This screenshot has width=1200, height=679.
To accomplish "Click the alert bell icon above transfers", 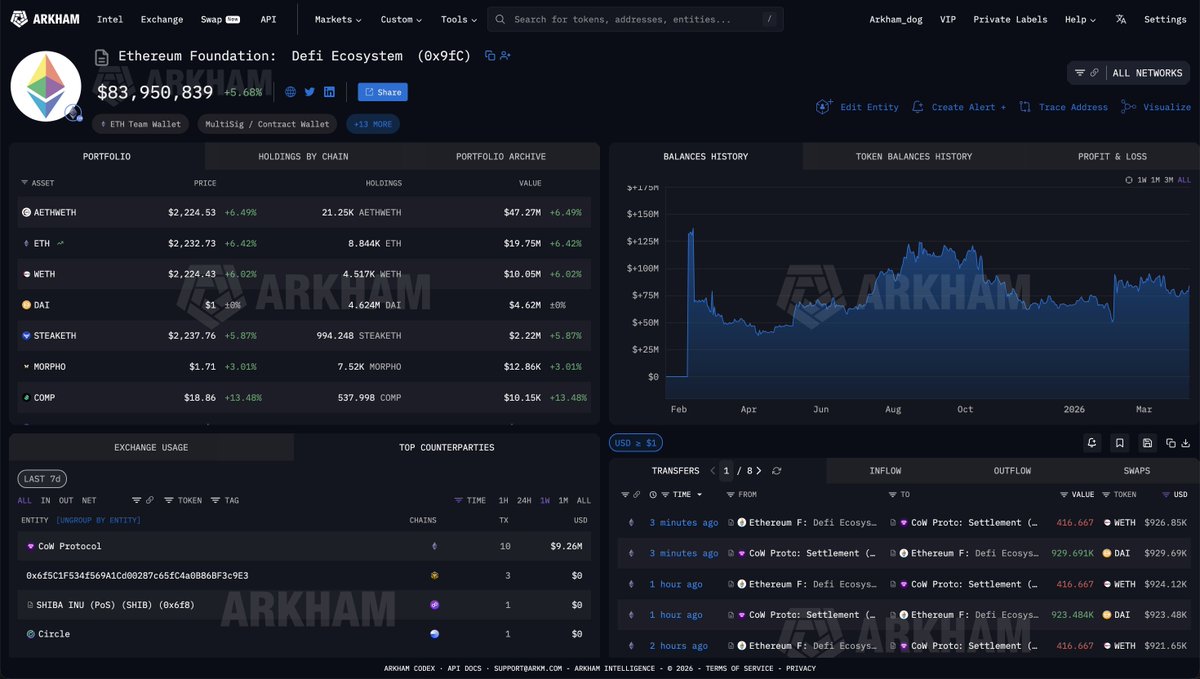I will [x=1091, y=443].
